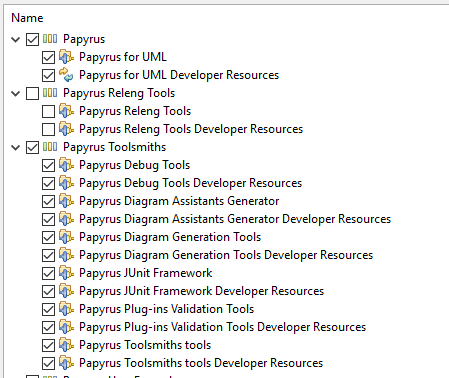449x378 pixels.
Task: Click the Papyrus category icon
Action: (50, 39)
